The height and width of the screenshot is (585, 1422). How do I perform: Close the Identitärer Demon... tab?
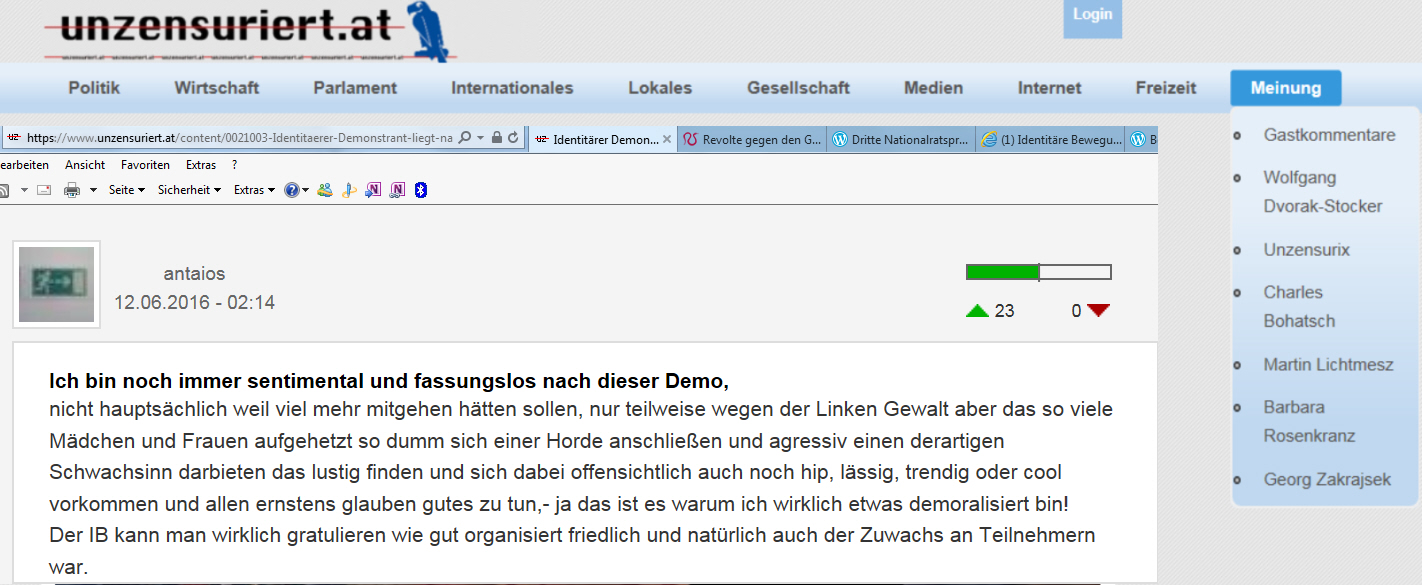coord(667,140)
